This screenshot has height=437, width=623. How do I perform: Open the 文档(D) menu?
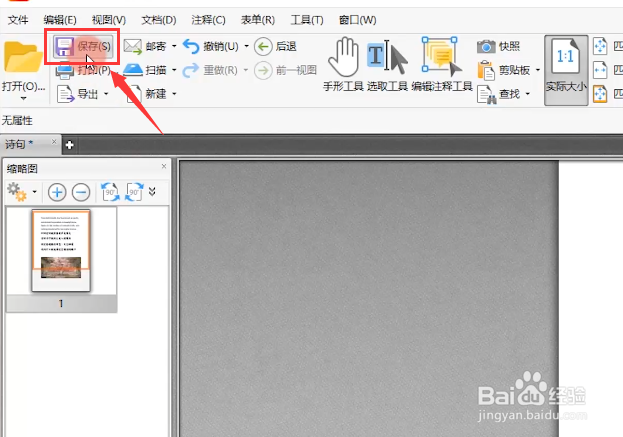pyautogui.click(x=159, y=19)
